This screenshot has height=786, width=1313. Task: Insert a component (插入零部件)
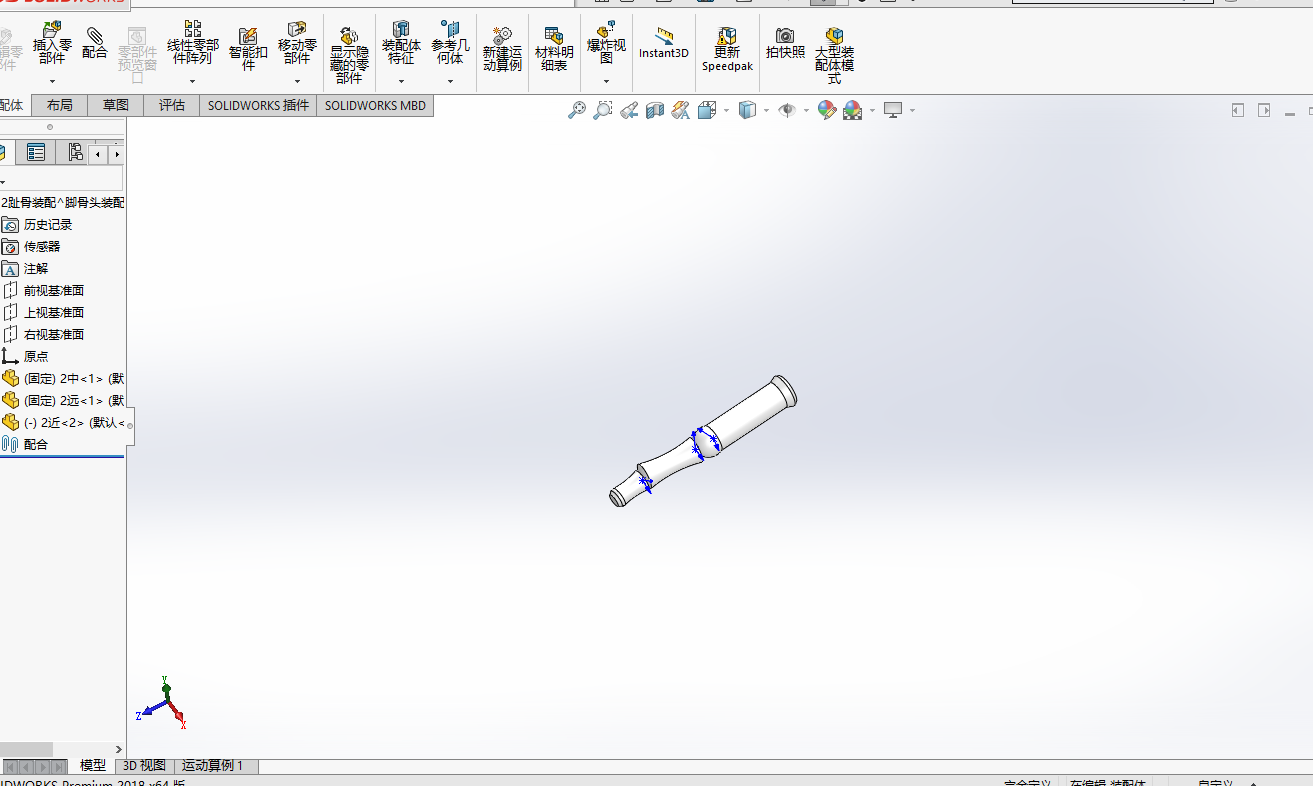point(52,44)
